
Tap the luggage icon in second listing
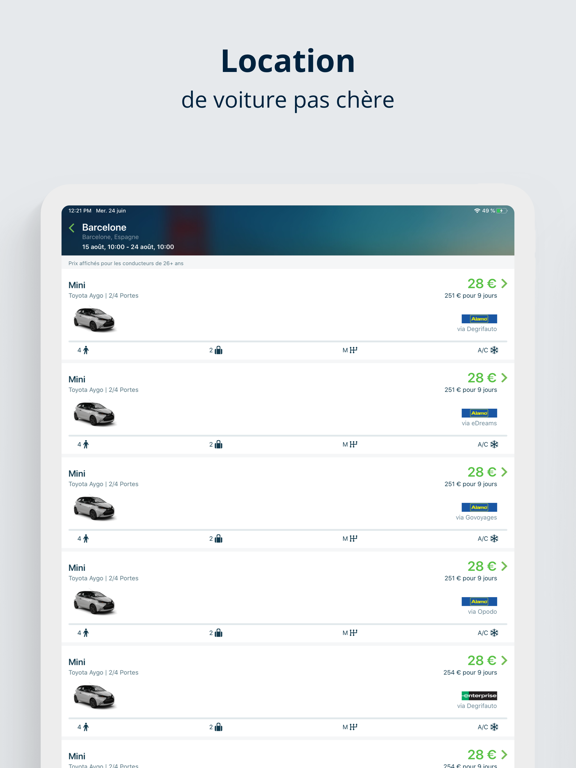point(218,444)
